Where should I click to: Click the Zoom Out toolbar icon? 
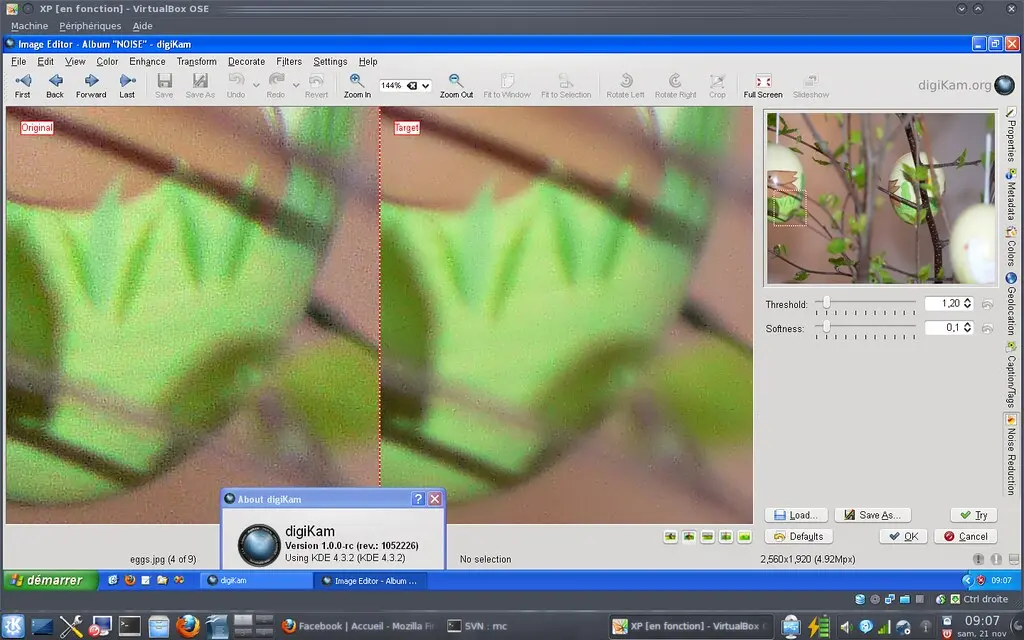pos(456,81)
